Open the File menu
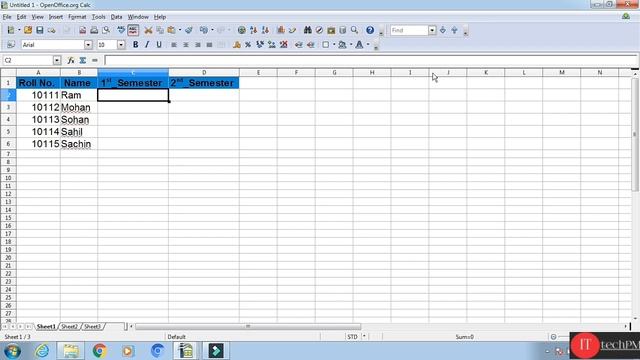The height and width of the screenshot is (360, 640). pyautogui.click(x=7, y=17)
